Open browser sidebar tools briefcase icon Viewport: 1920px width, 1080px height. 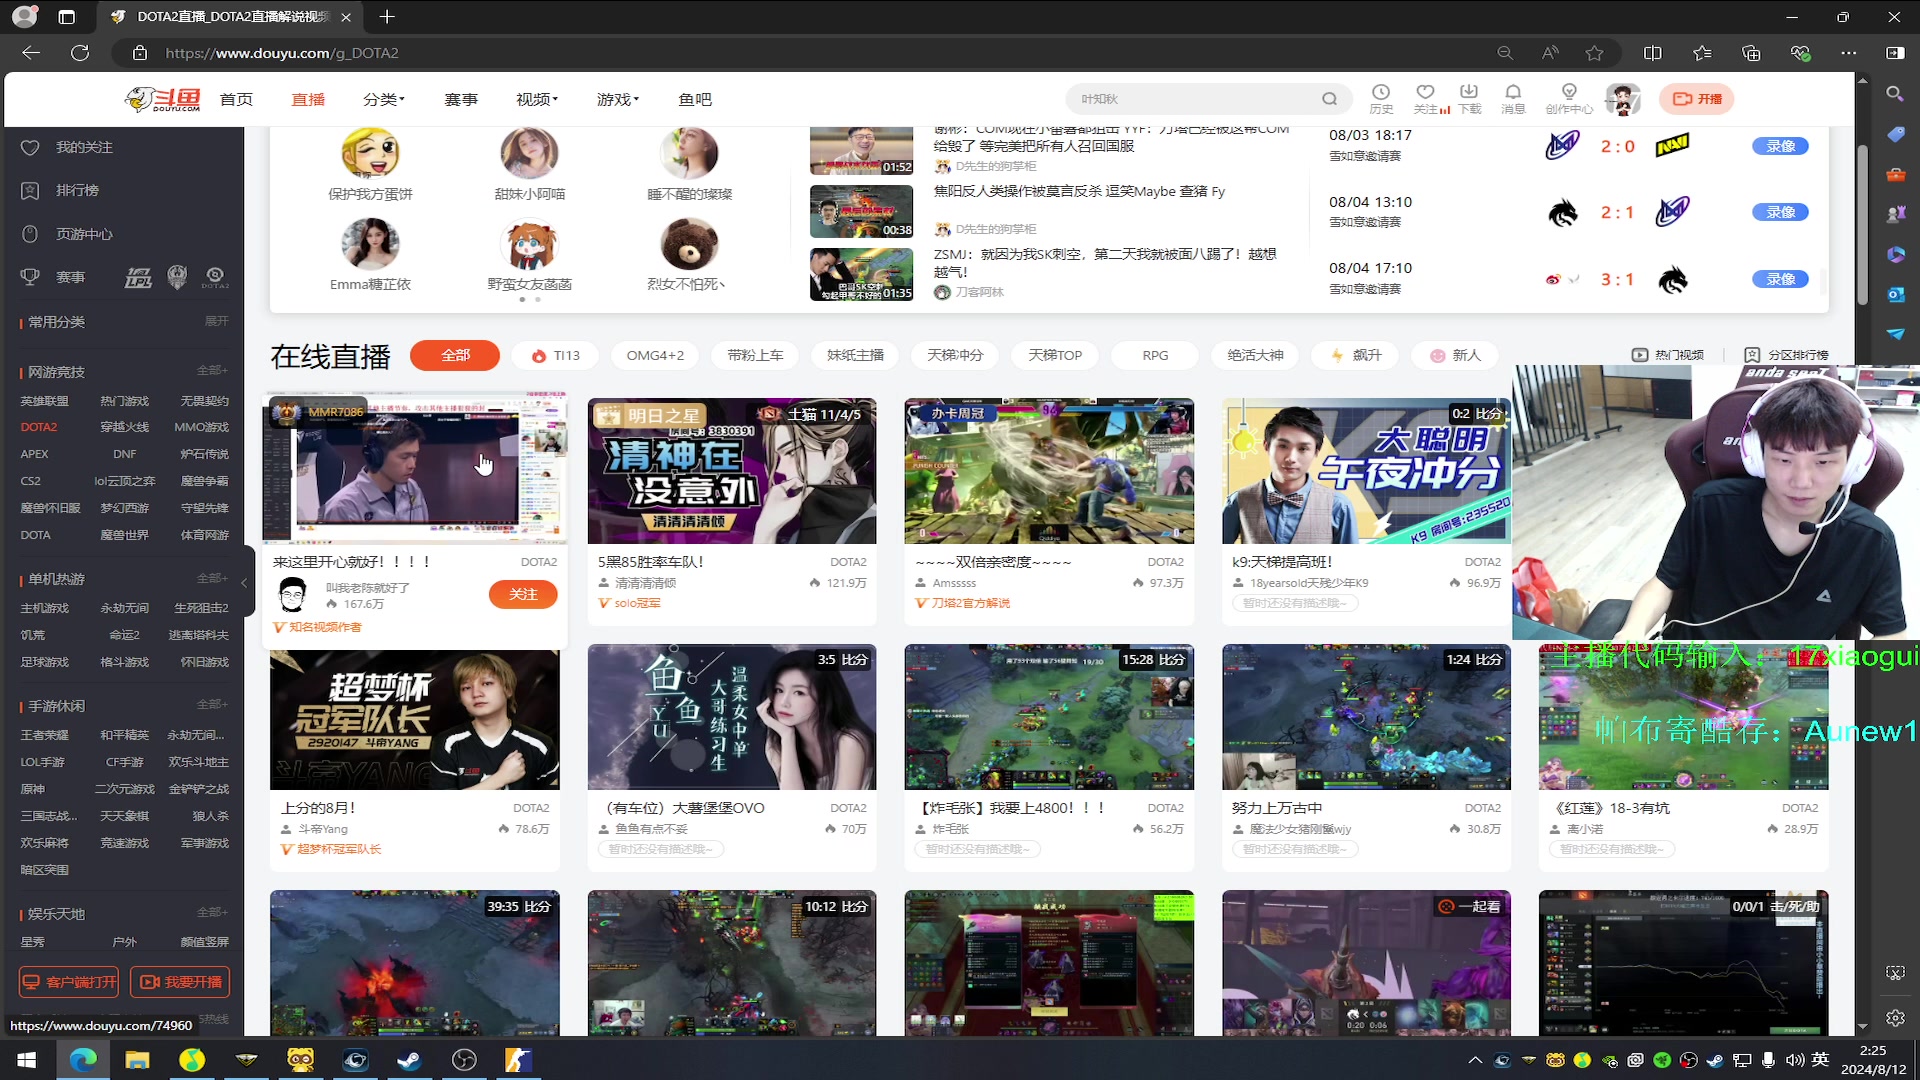pos(1895,174)
